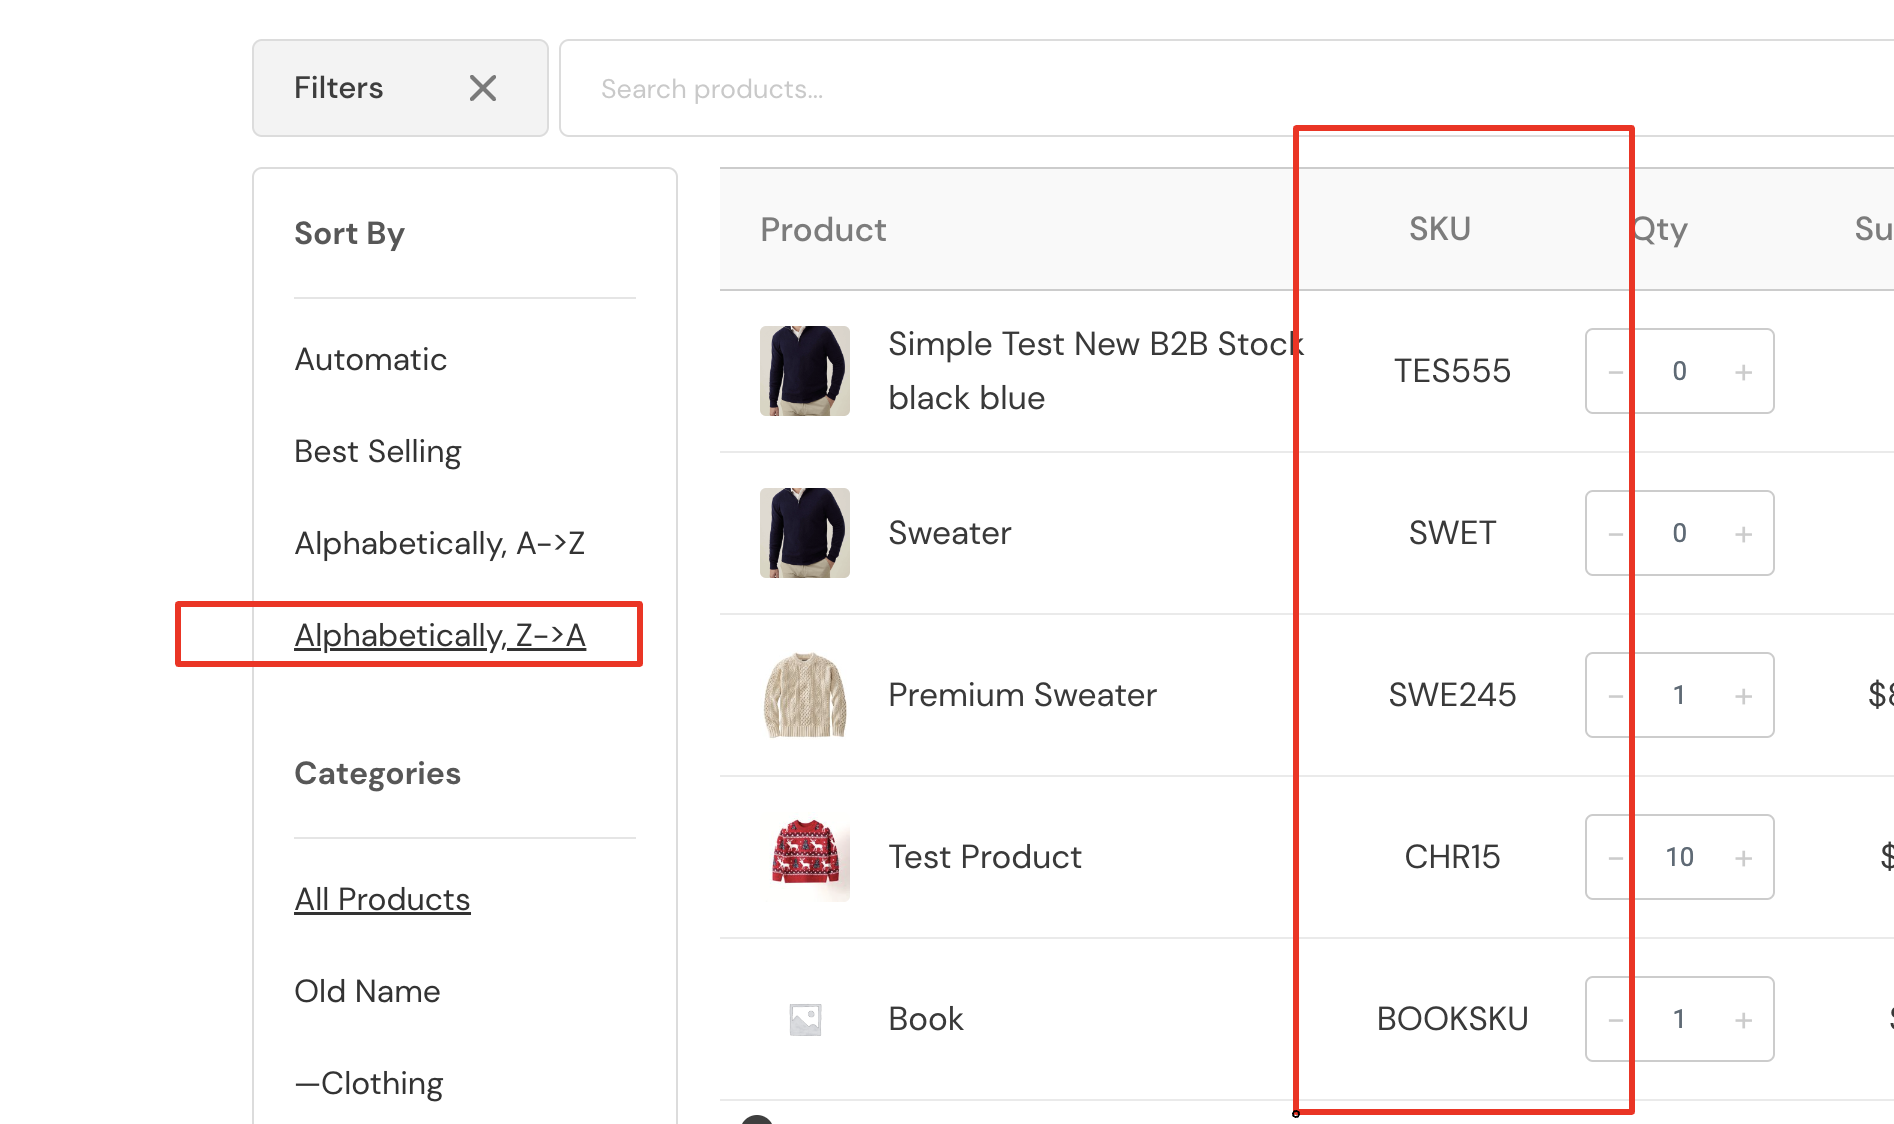Click the Product column header

click(823, 230)
